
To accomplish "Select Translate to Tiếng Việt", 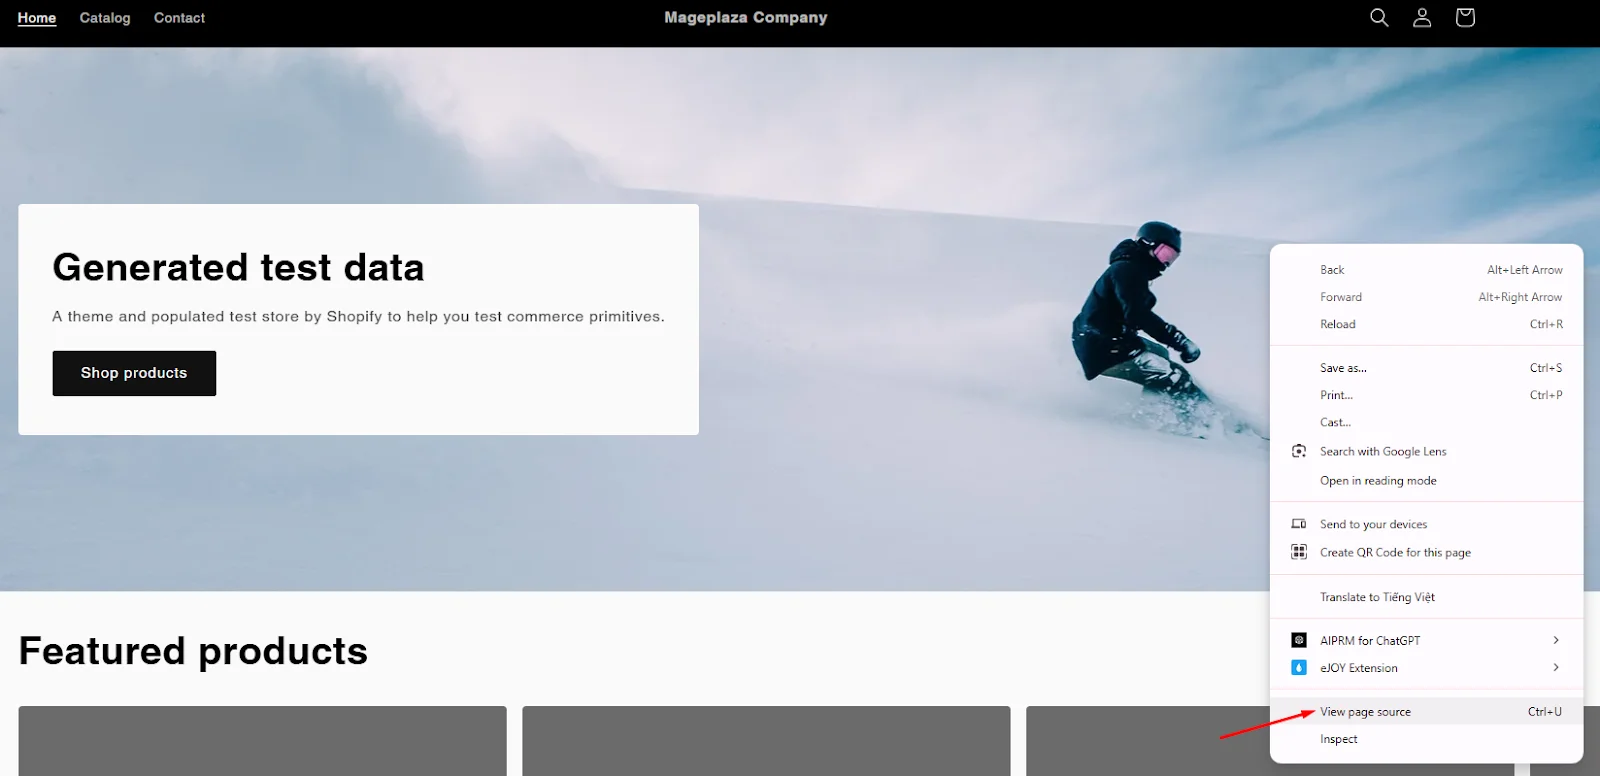I will pos(1377,597).
